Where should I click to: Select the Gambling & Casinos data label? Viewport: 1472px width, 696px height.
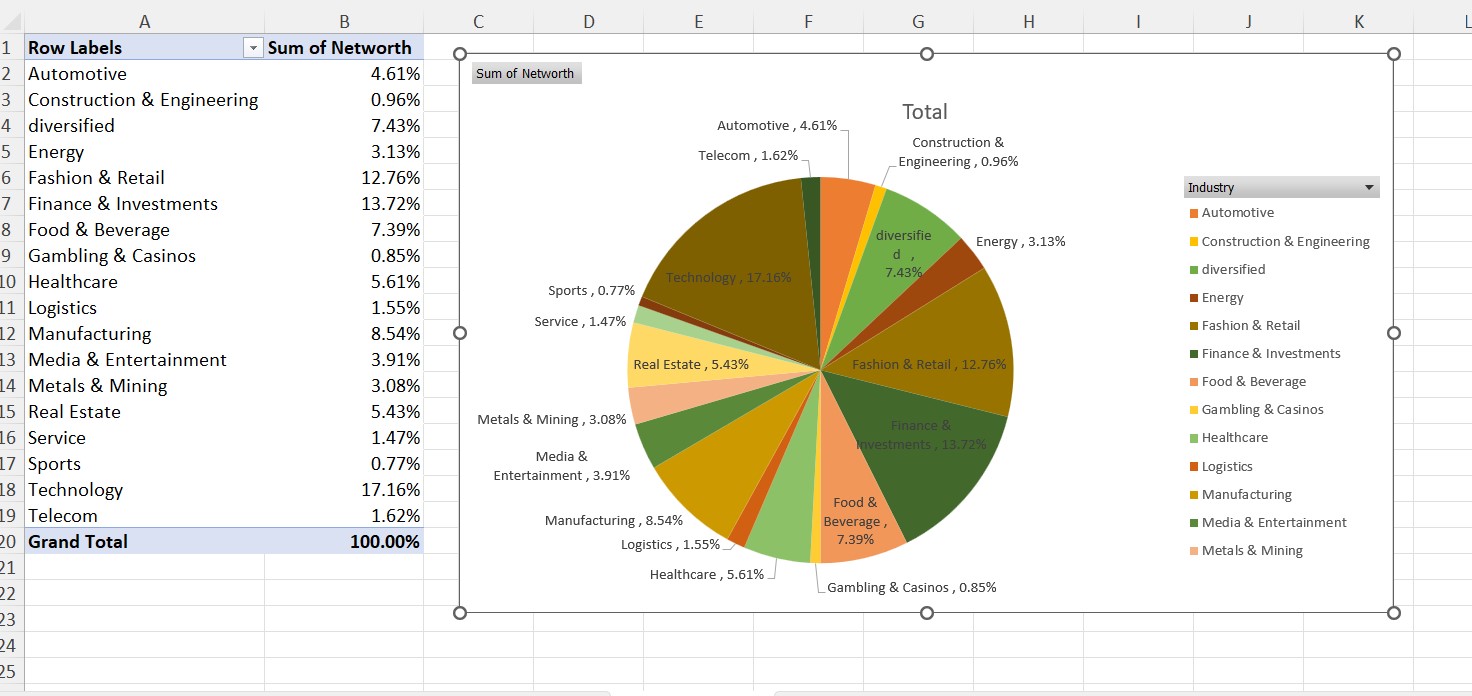point(911,588)
